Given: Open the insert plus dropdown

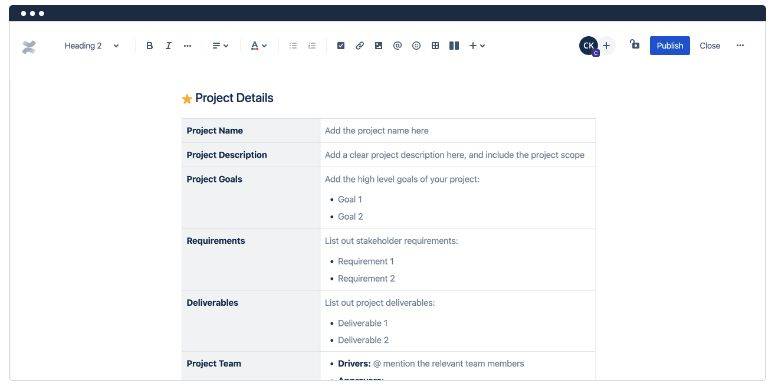Looking at the screenshot, I should (x=477, y=45).
